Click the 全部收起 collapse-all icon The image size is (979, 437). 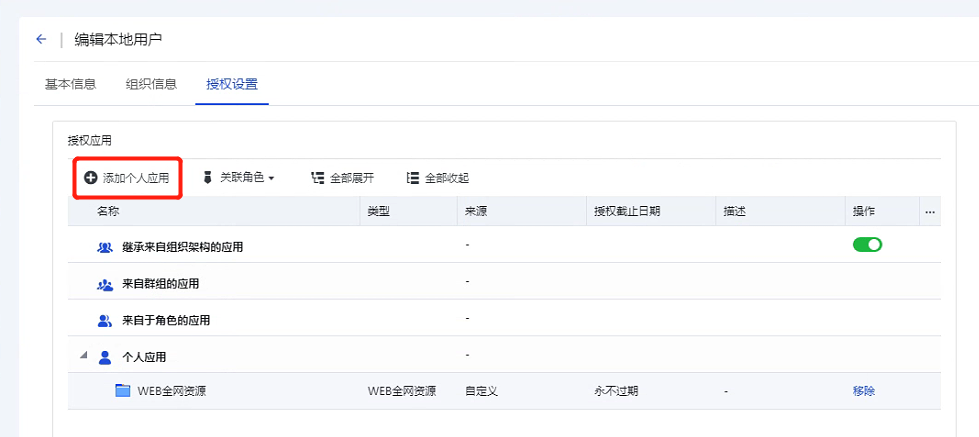pyautogui.click(x=412, y=178)
